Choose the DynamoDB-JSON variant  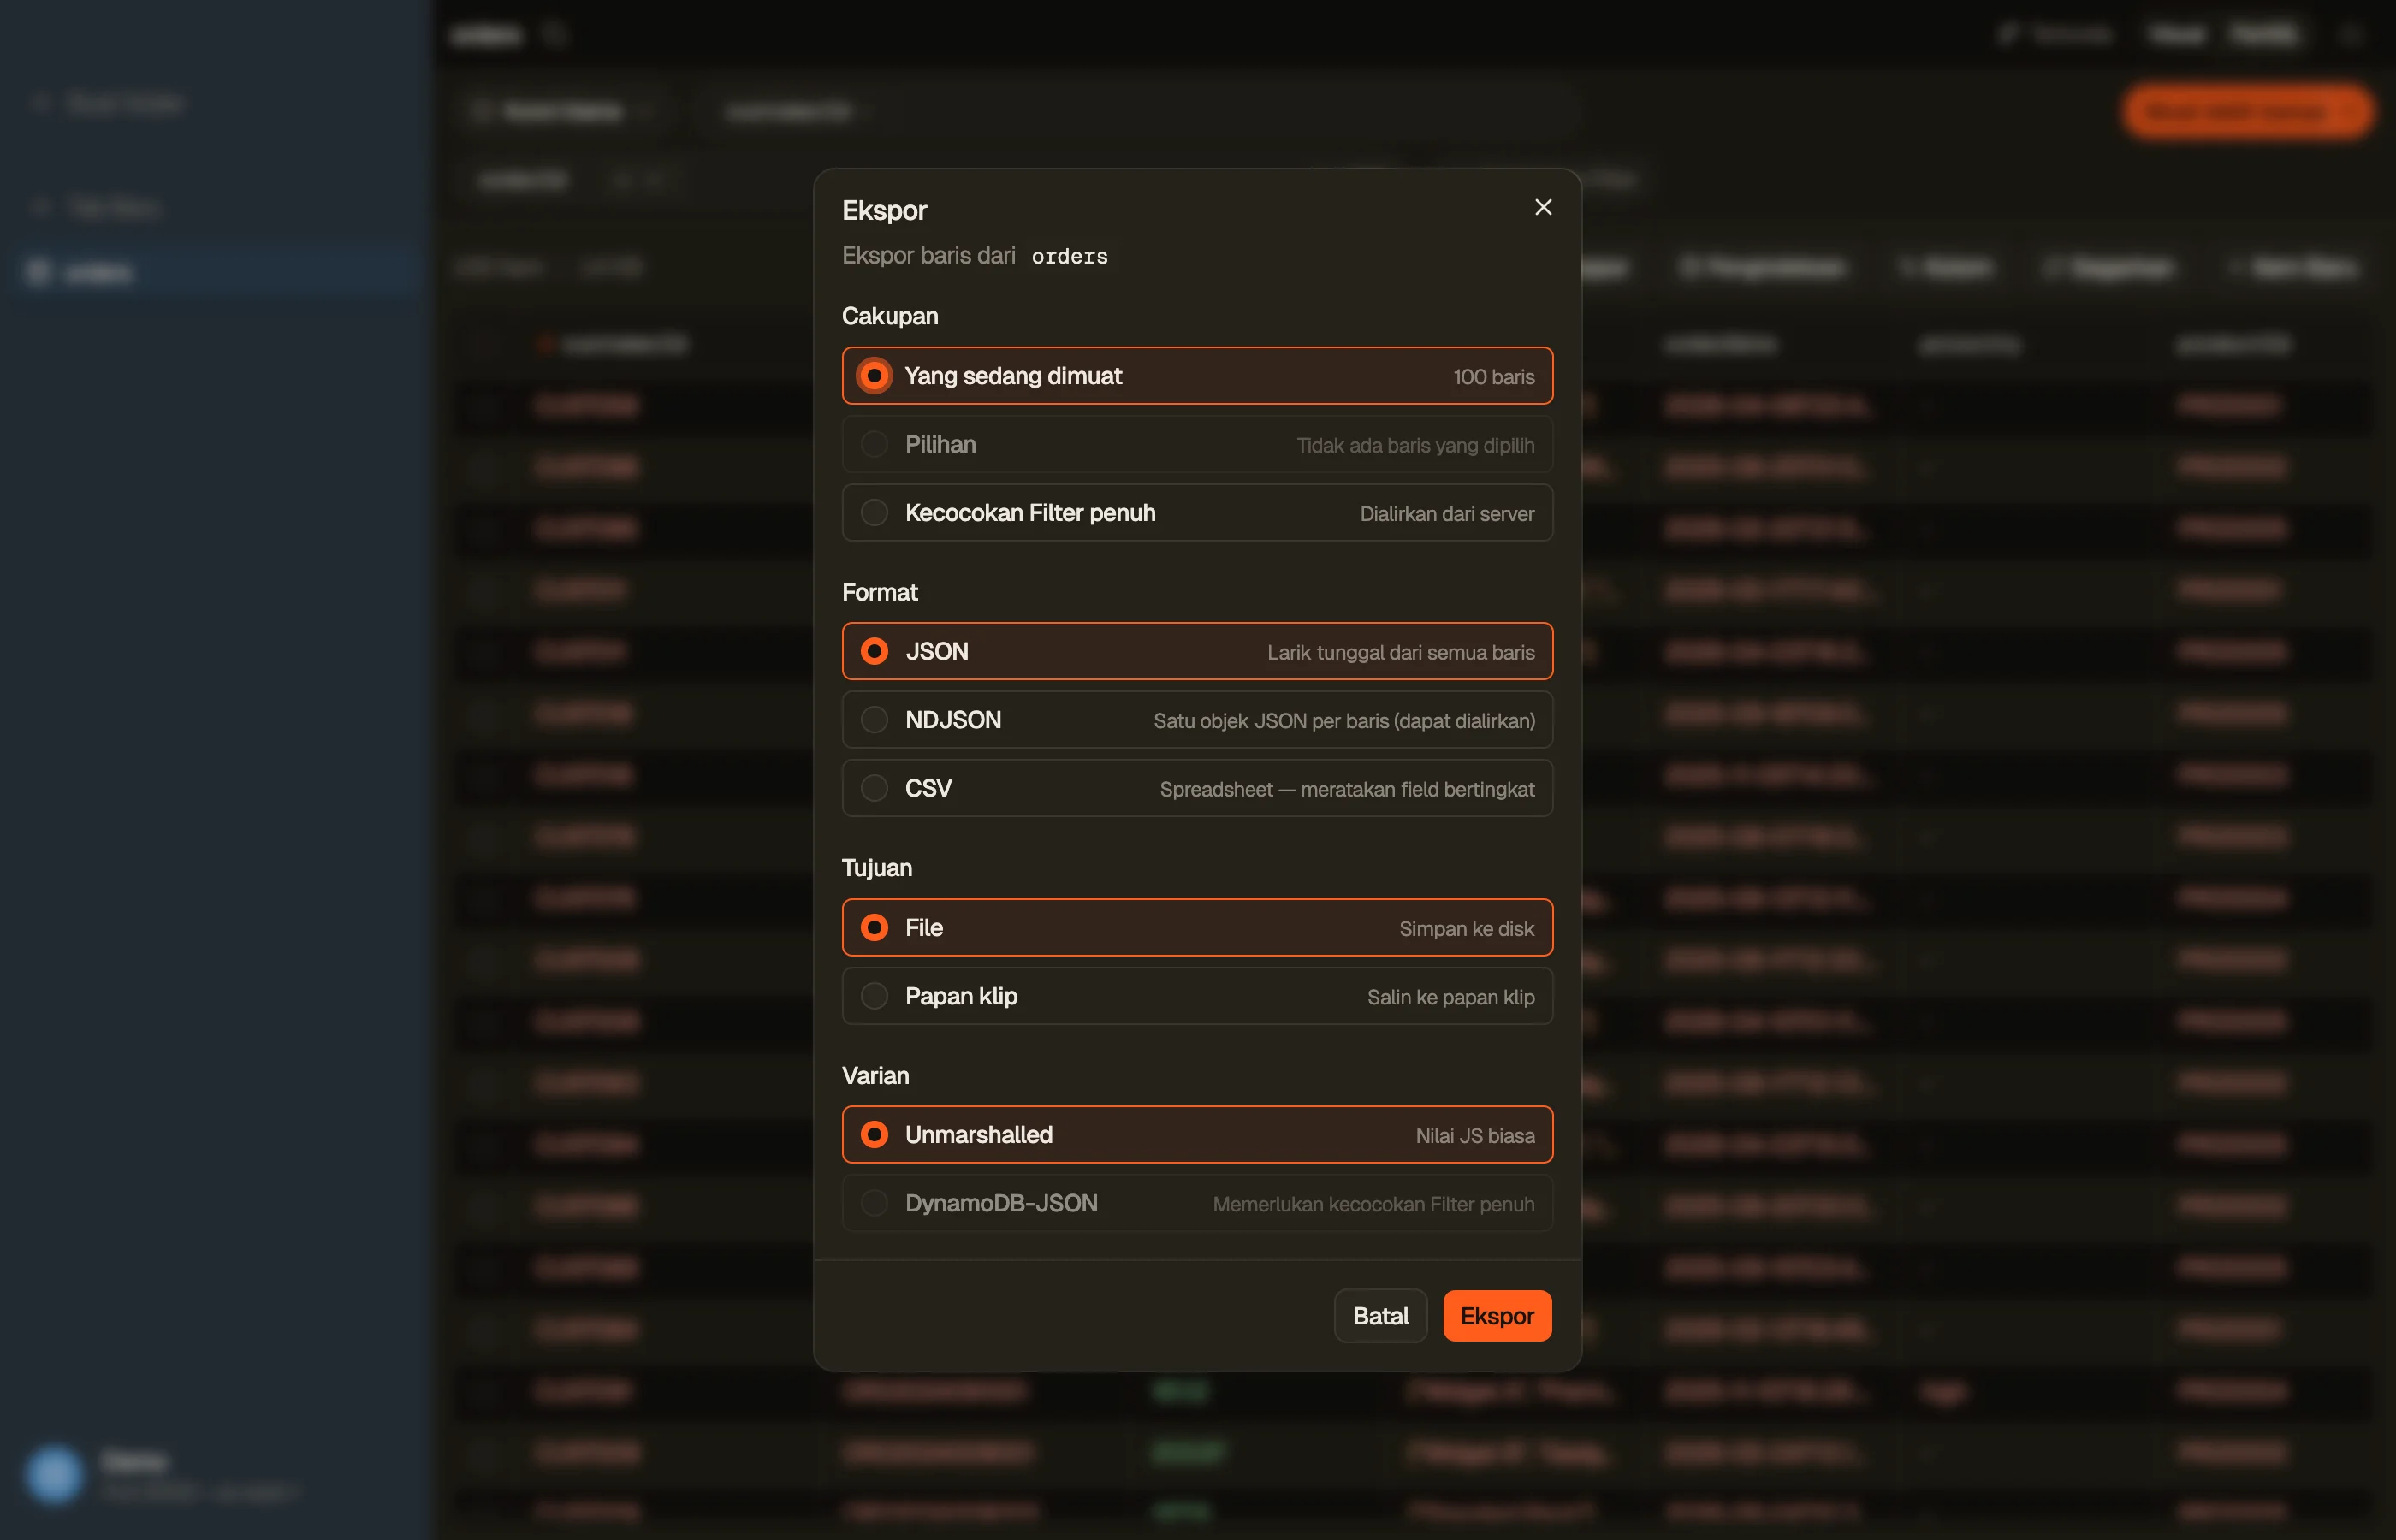coord(1197,1203)
